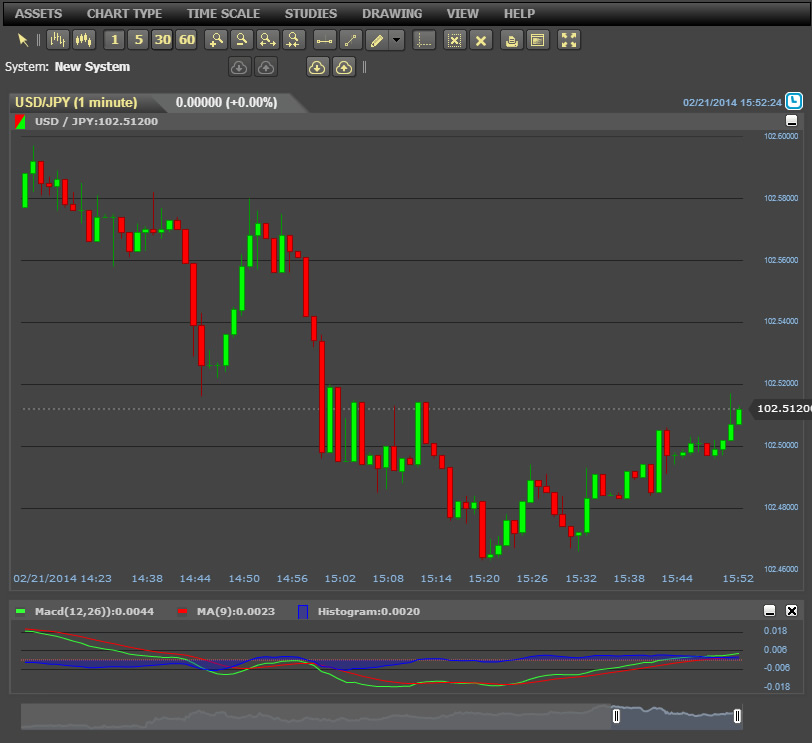Minimize the MACD indicator panel
The image size is (812, 743).
[770, 611]
